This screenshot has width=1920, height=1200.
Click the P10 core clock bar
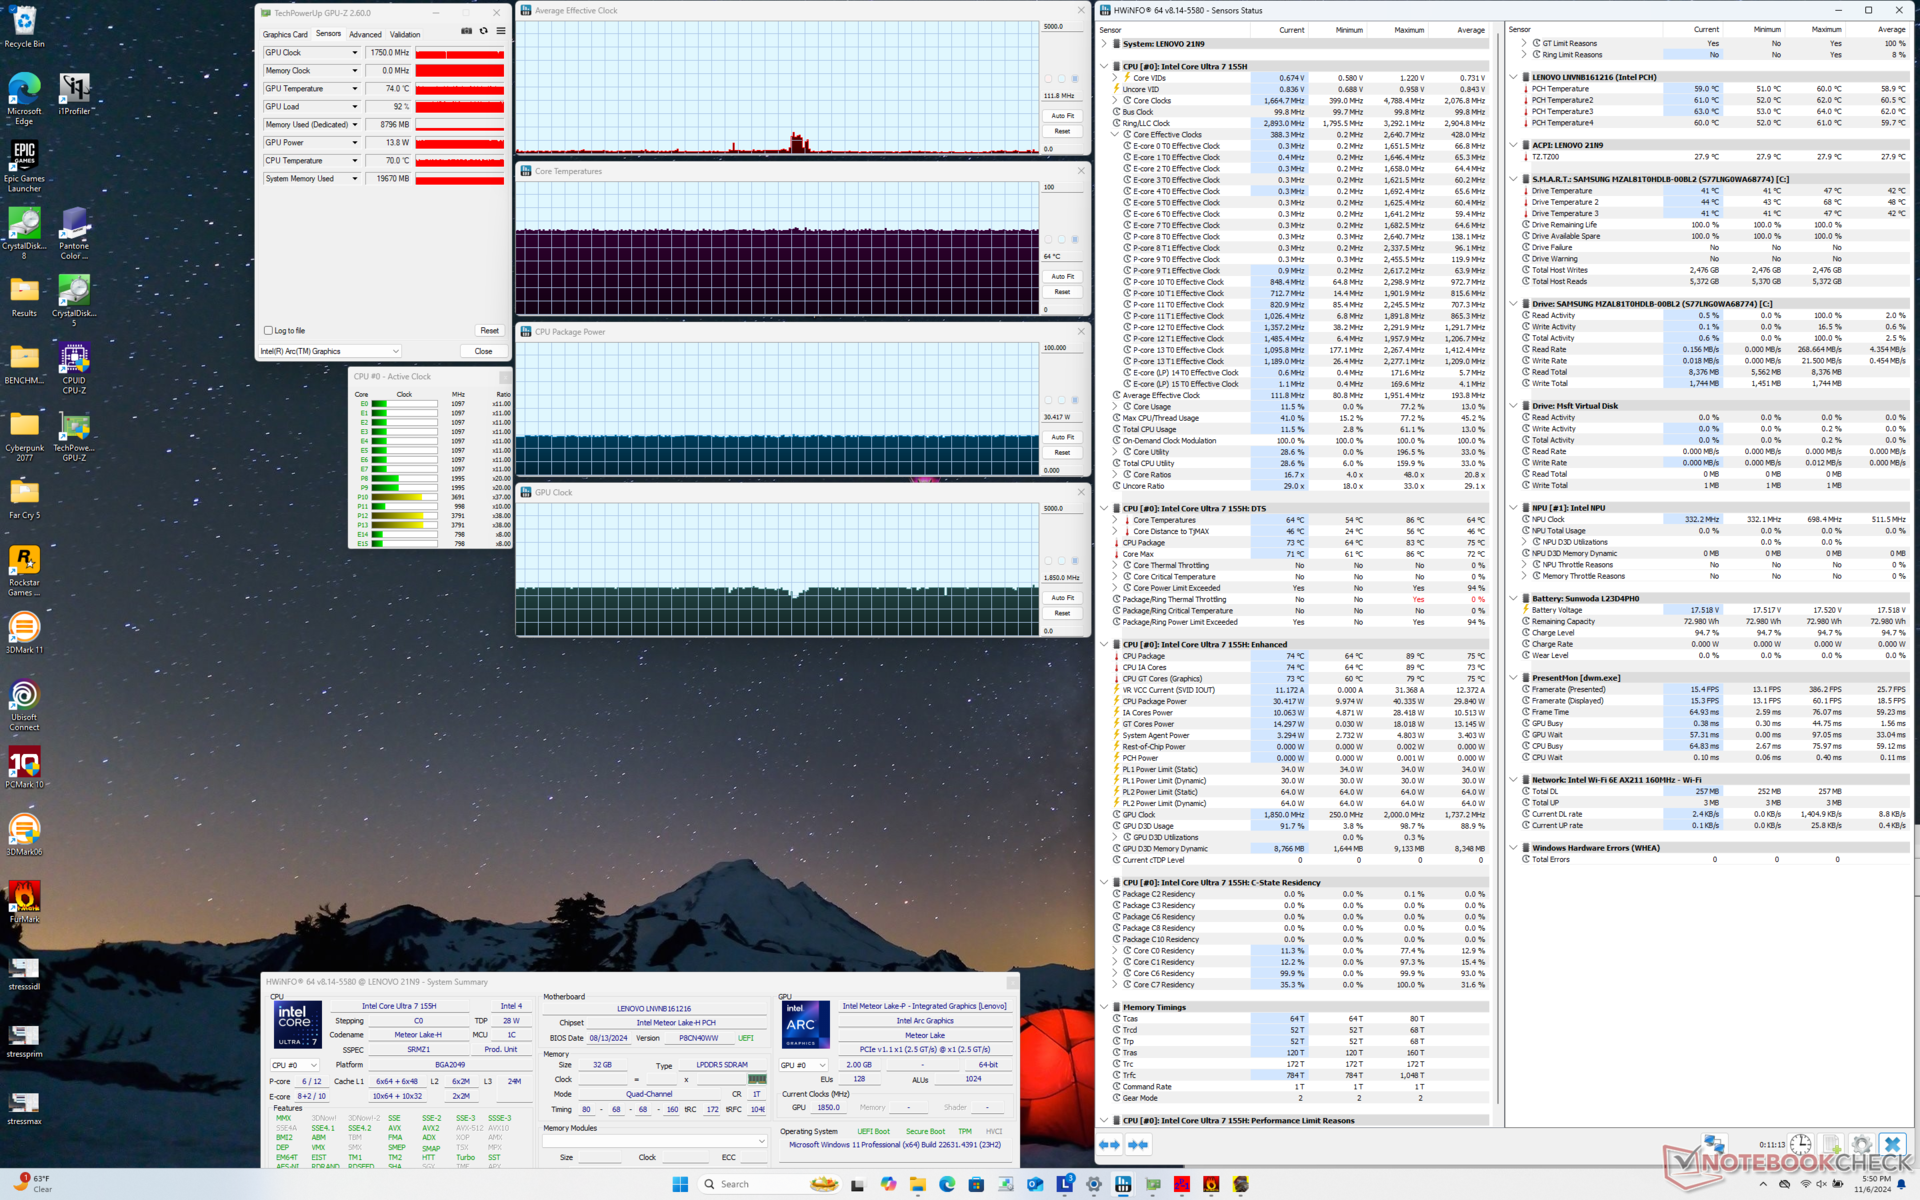404,497
